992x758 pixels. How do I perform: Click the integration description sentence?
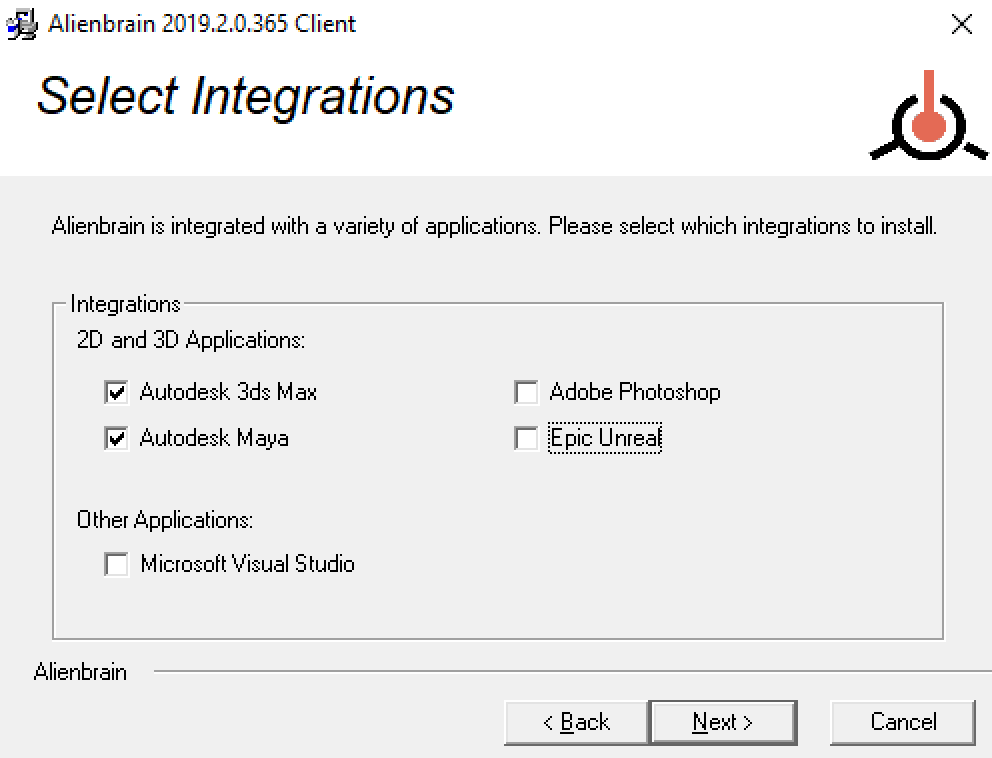point(494,226)
